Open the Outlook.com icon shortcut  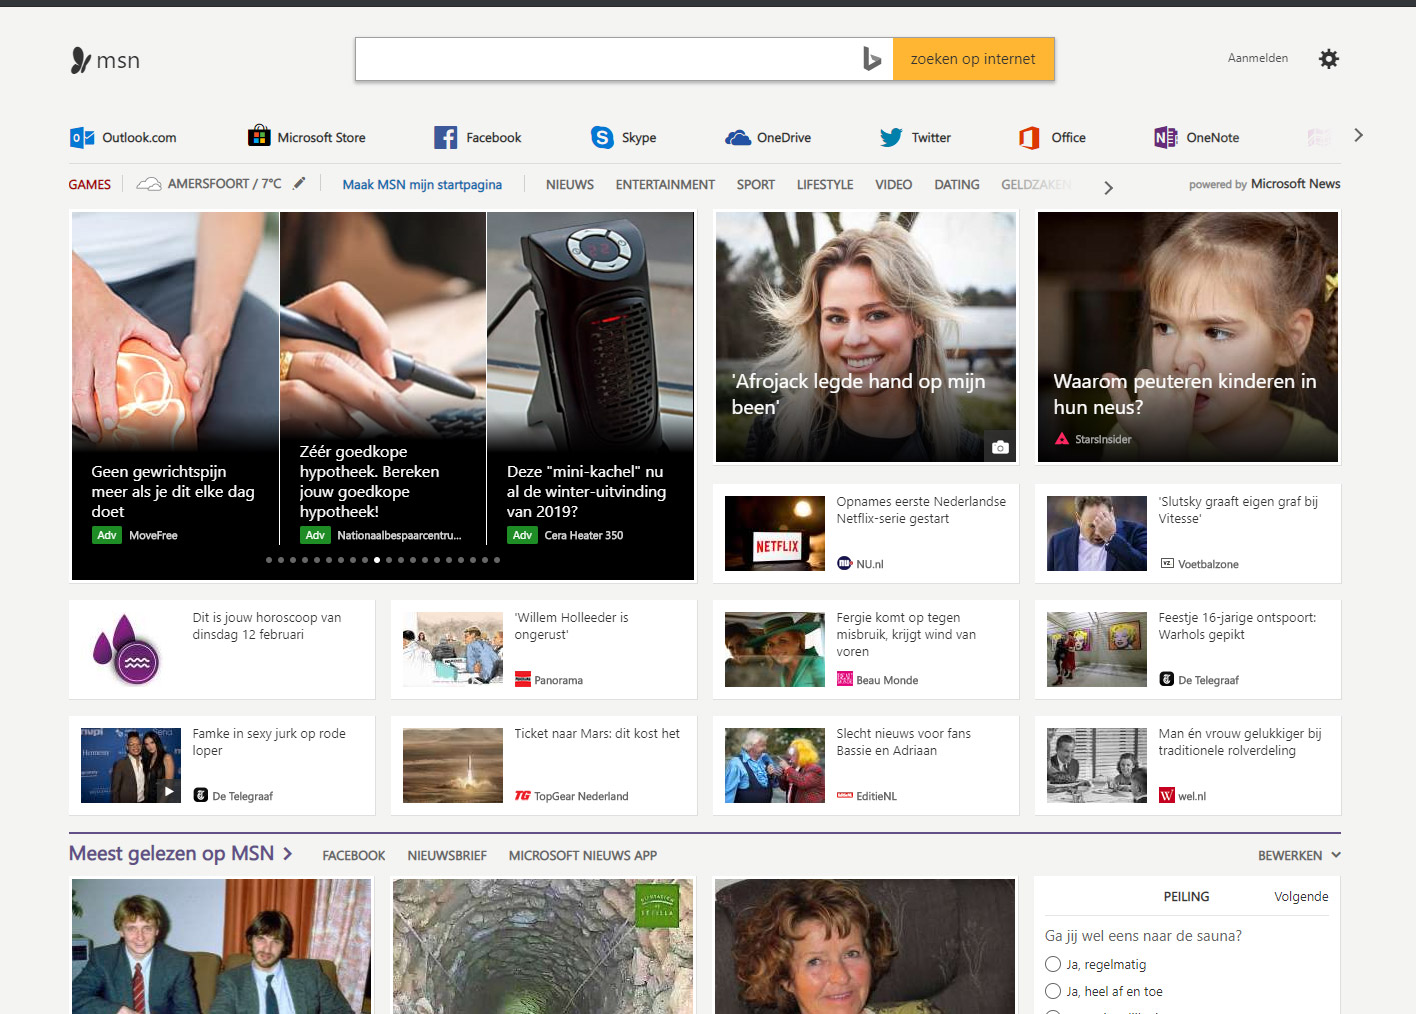82,138
